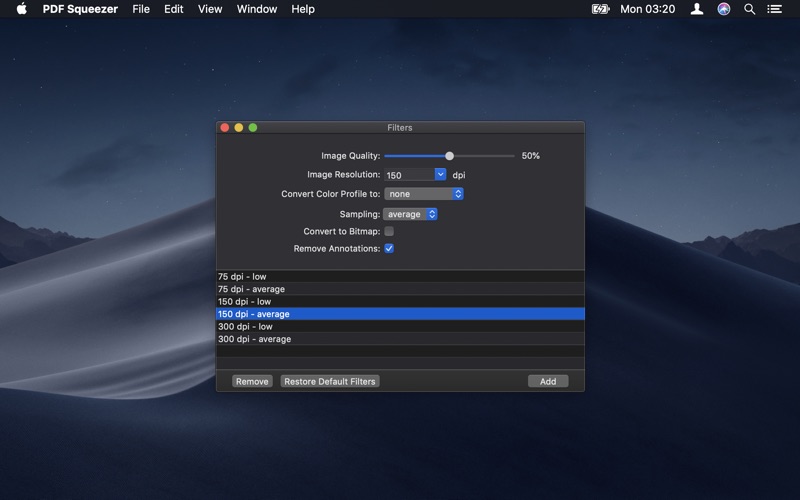Select the 300 dpi - average filter

(x=401, y=339)
